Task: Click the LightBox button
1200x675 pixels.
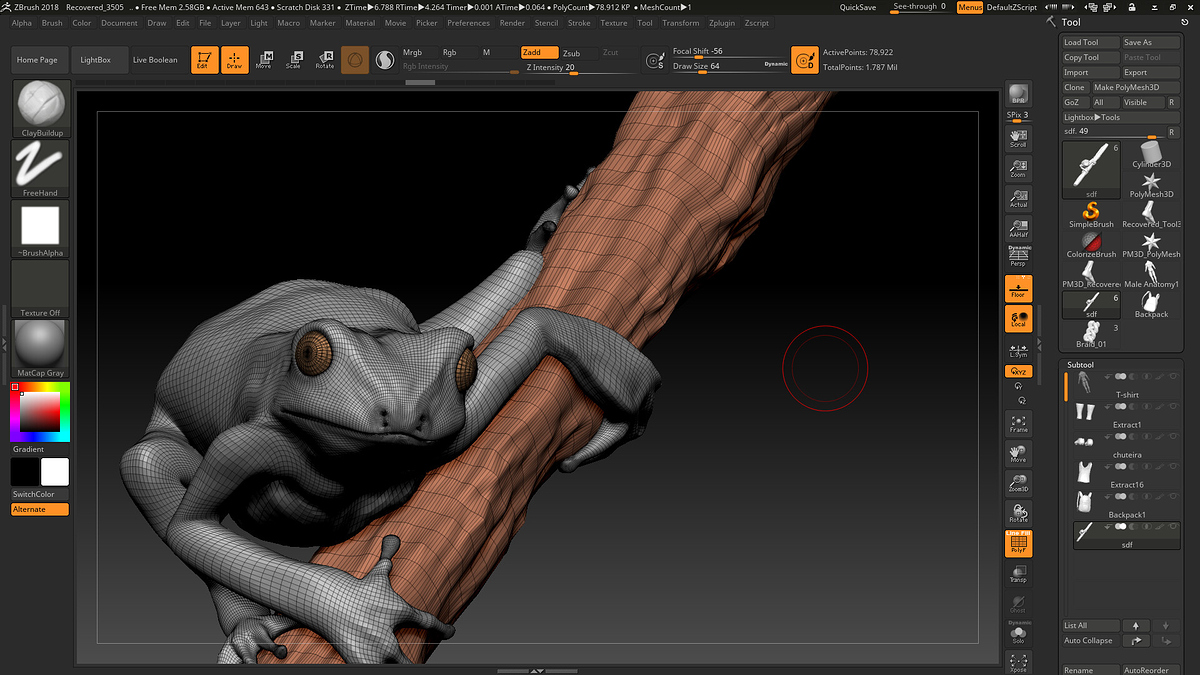Action: click(96, 60)
